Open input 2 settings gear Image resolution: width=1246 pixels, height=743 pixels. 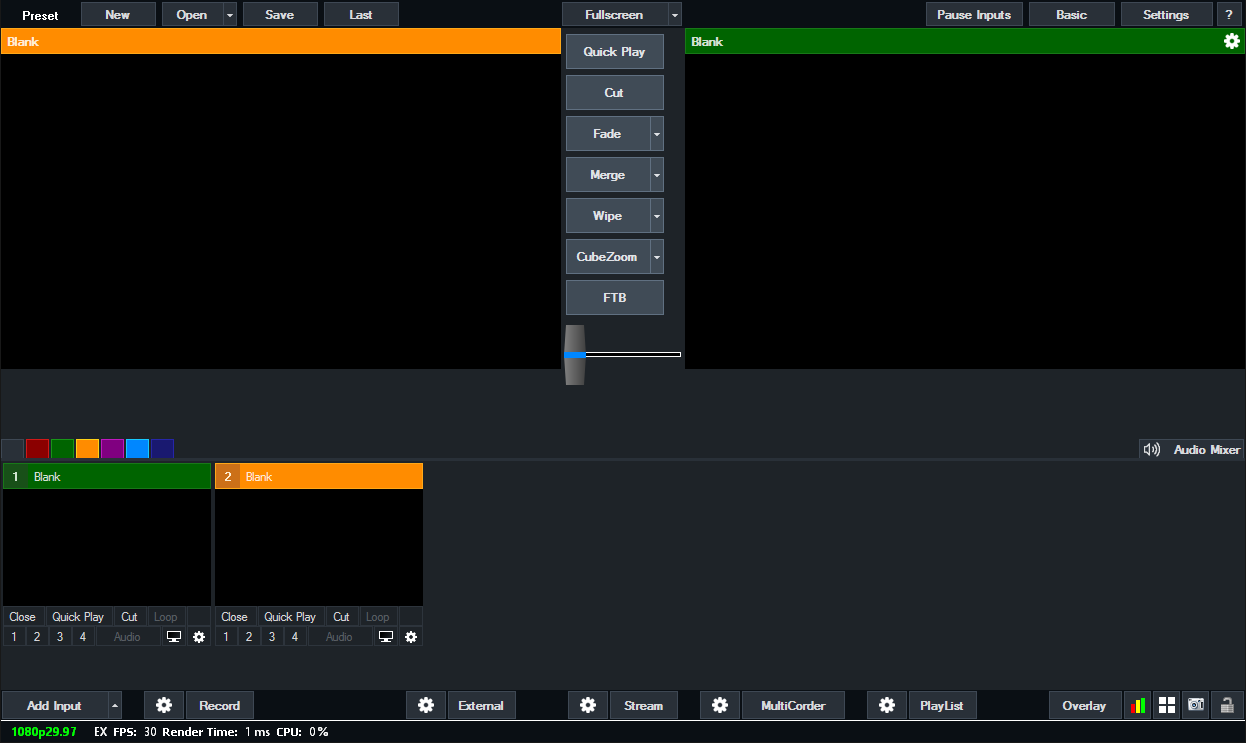coord(410,637)
